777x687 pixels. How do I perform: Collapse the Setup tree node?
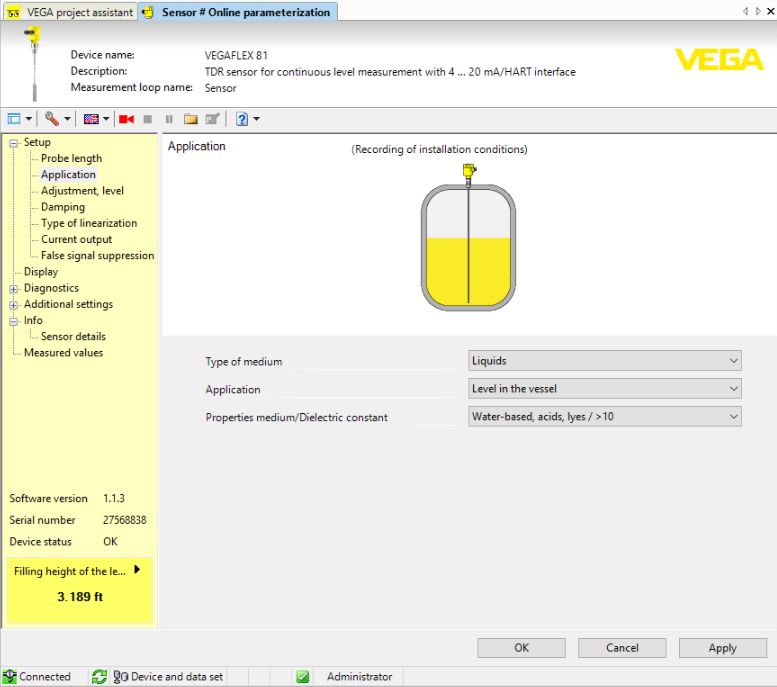tap(14, 143)
